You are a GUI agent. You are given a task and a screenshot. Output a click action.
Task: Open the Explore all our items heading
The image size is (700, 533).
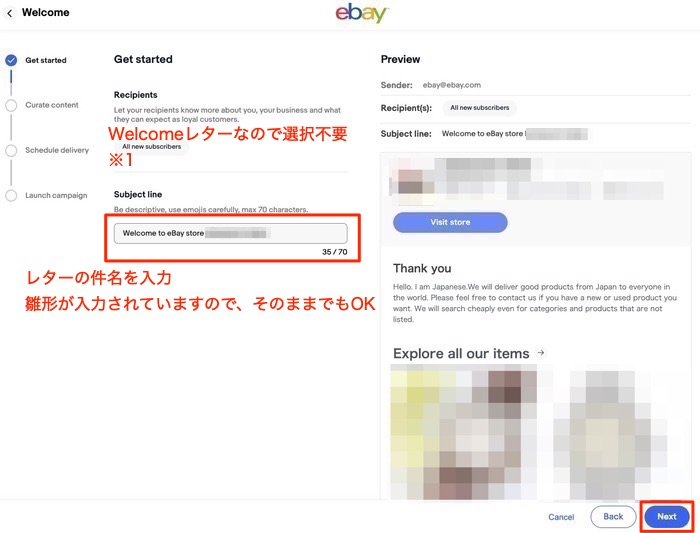point(461,354)
